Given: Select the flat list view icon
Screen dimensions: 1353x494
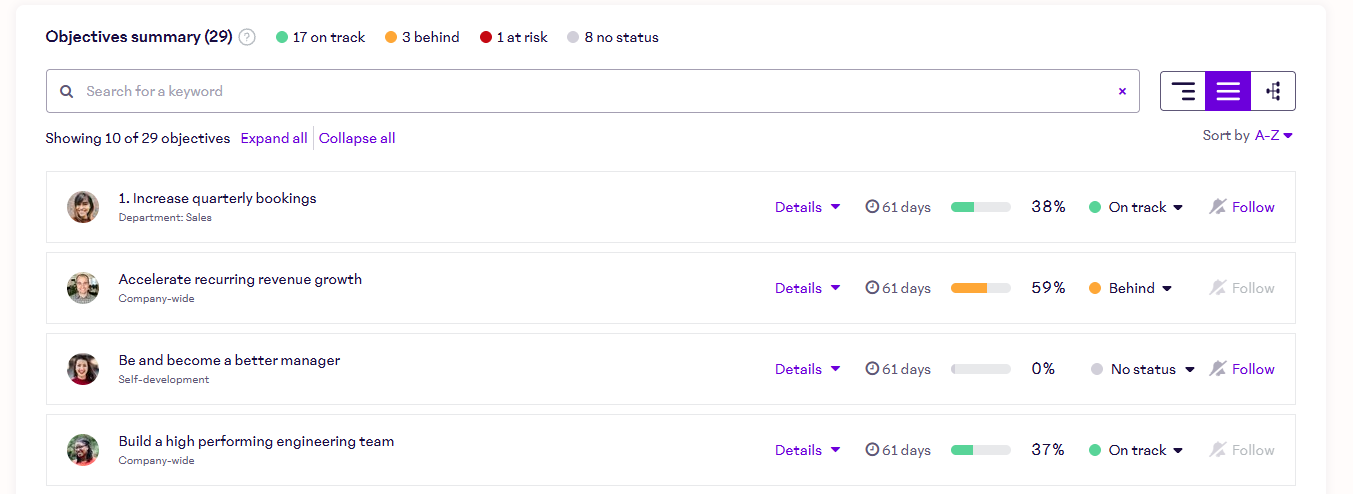Looking at the screenshot, I should click(x=1228, y=91).
